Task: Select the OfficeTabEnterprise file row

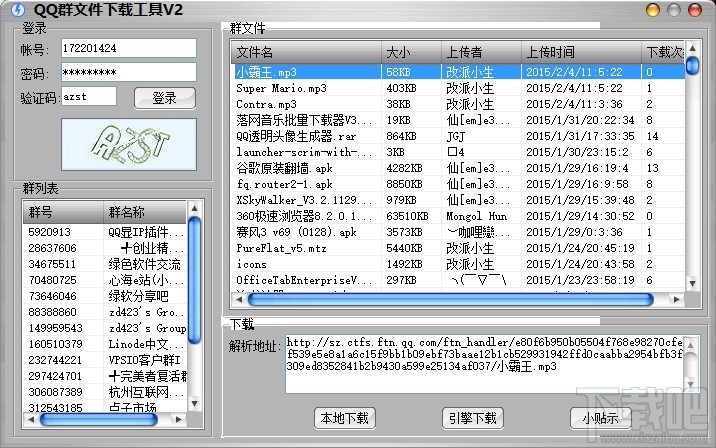Action: pyautogui.click(x=458, y=280)
